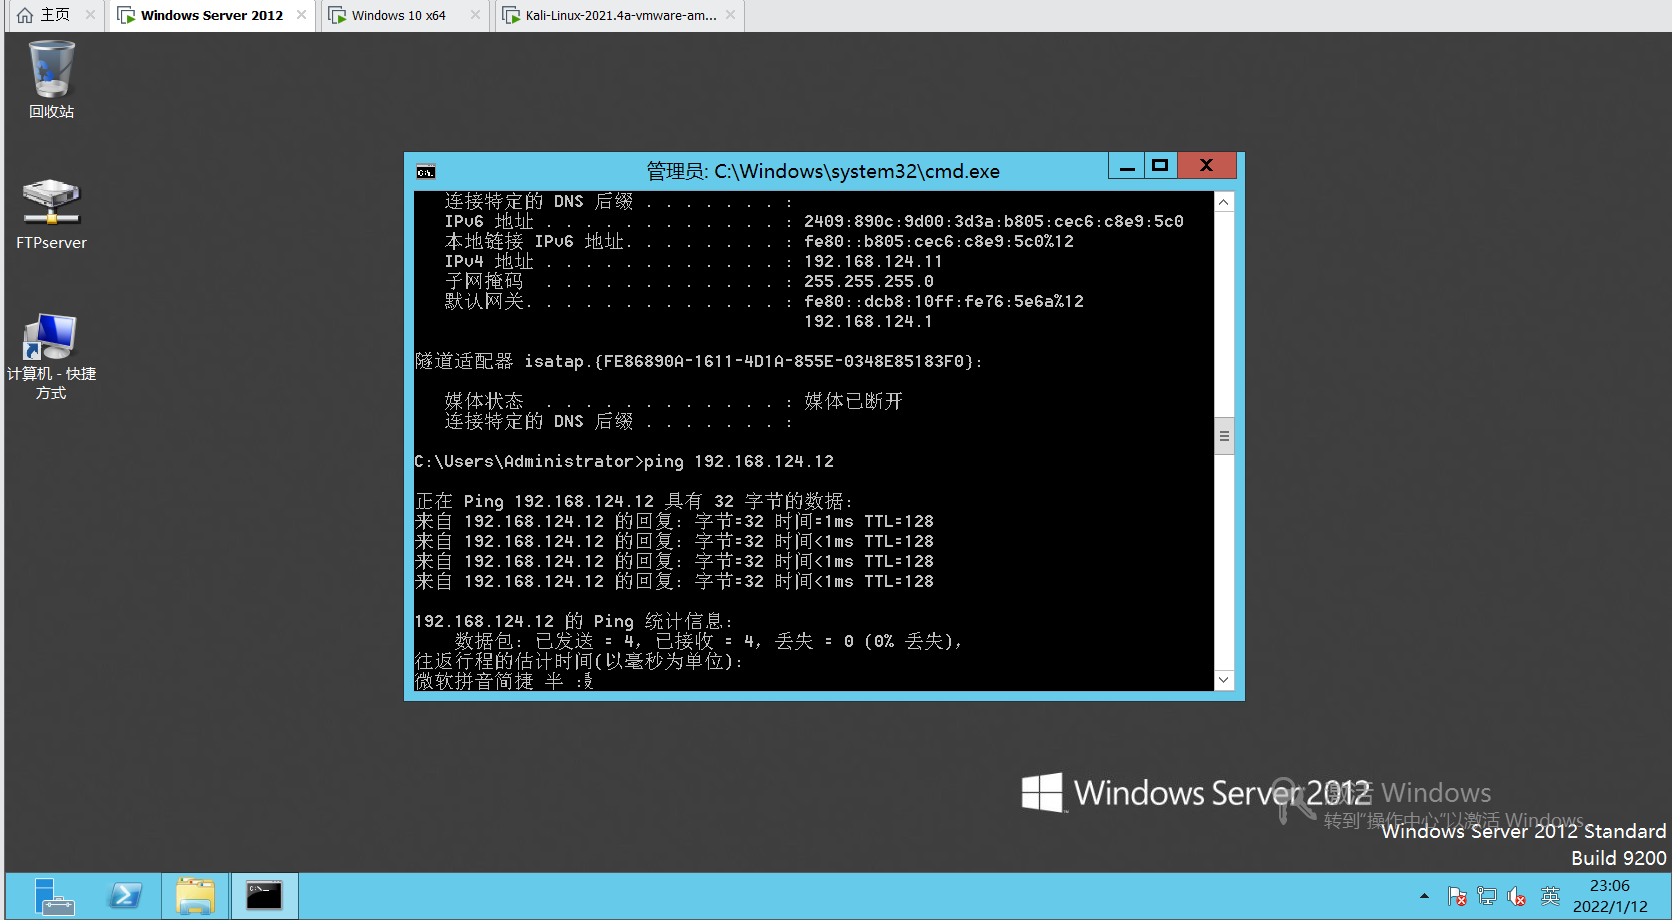
Task: Launch Windows PowerShell from the taskbar
Action: click(125, 896)
